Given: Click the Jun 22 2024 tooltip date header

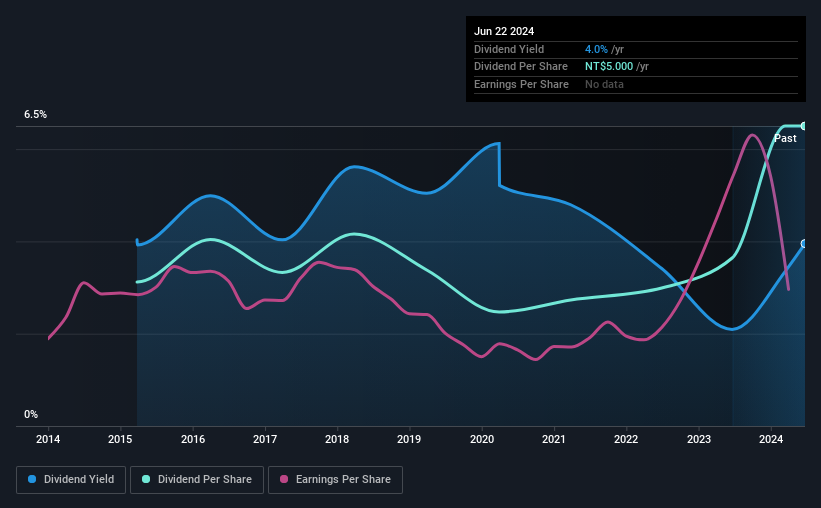Looking at the screenshot, I should [504, 31].
